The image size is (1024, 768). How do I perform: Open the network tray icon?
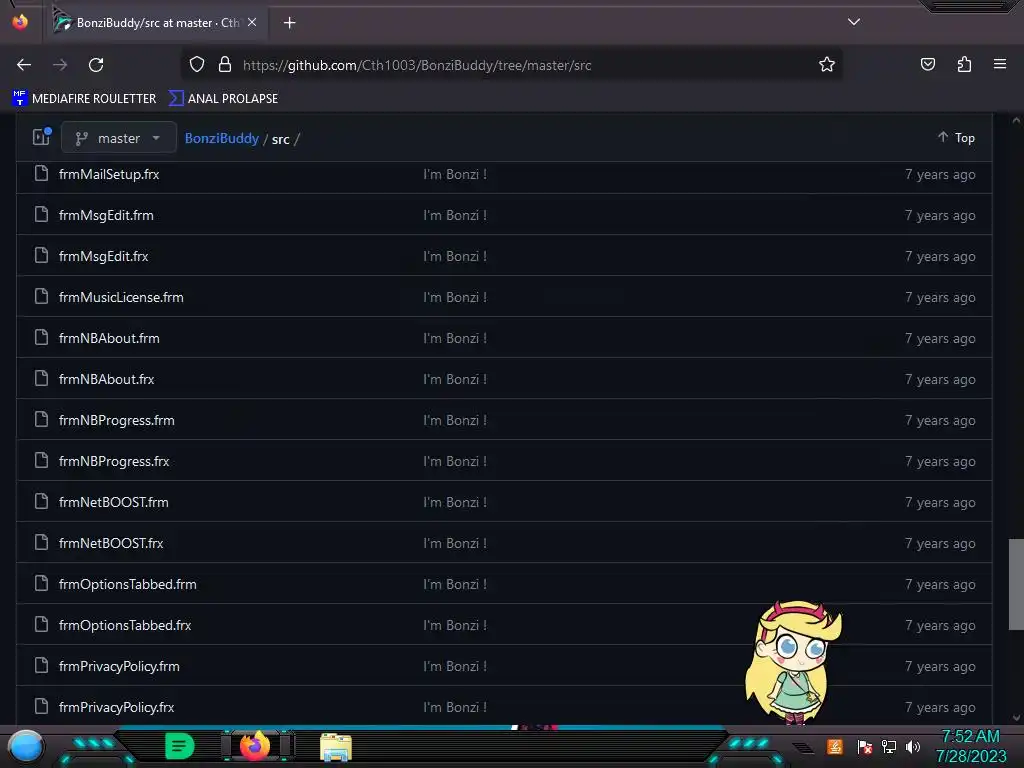889,746
